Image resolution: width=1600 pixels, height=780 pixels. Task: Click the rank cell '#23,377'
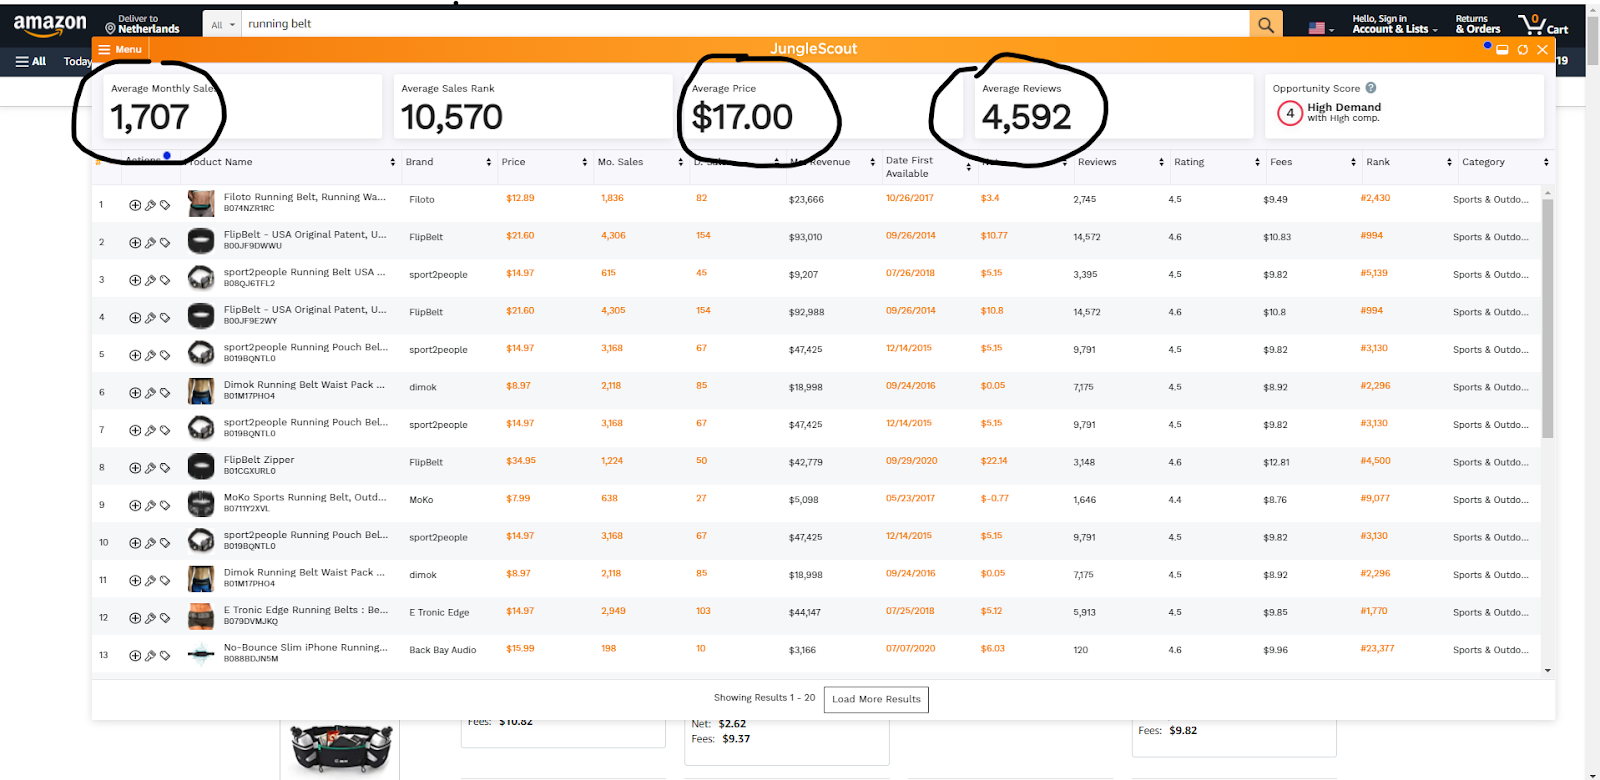click(x=1377, y=648)
